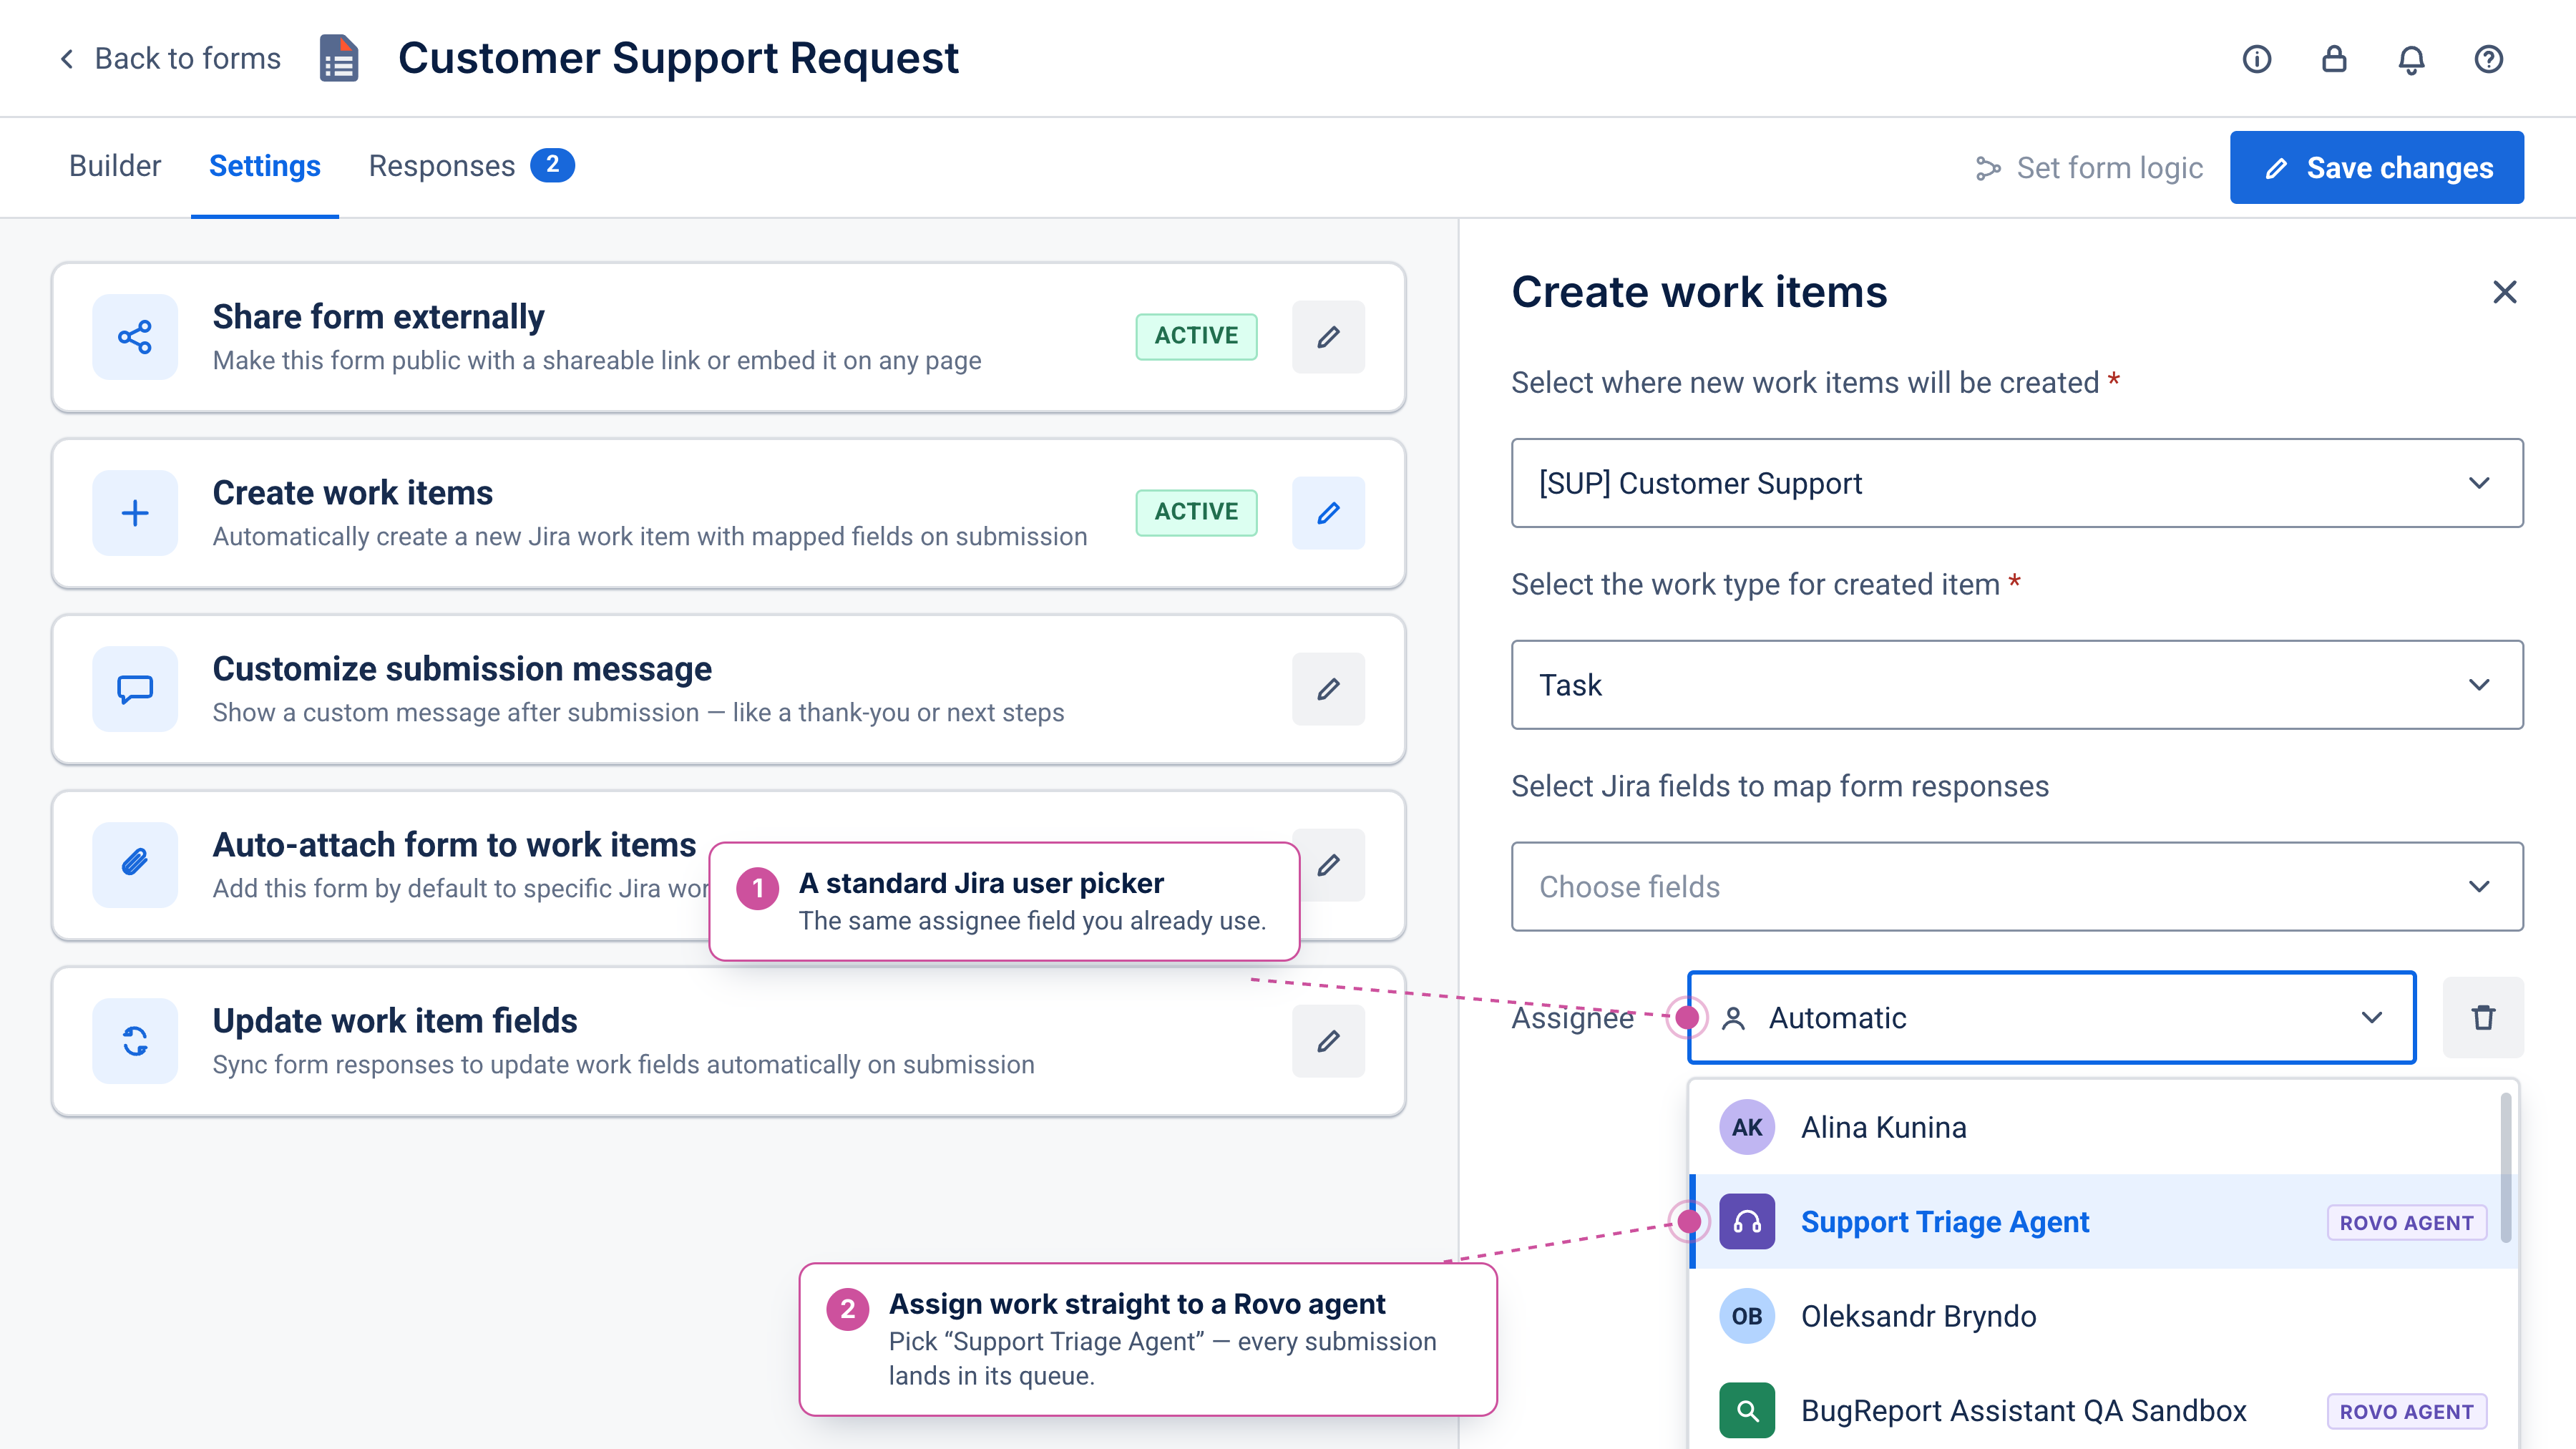2576x1449 pixels.
Task: Open the Responses tab
Action: point(470,166)
